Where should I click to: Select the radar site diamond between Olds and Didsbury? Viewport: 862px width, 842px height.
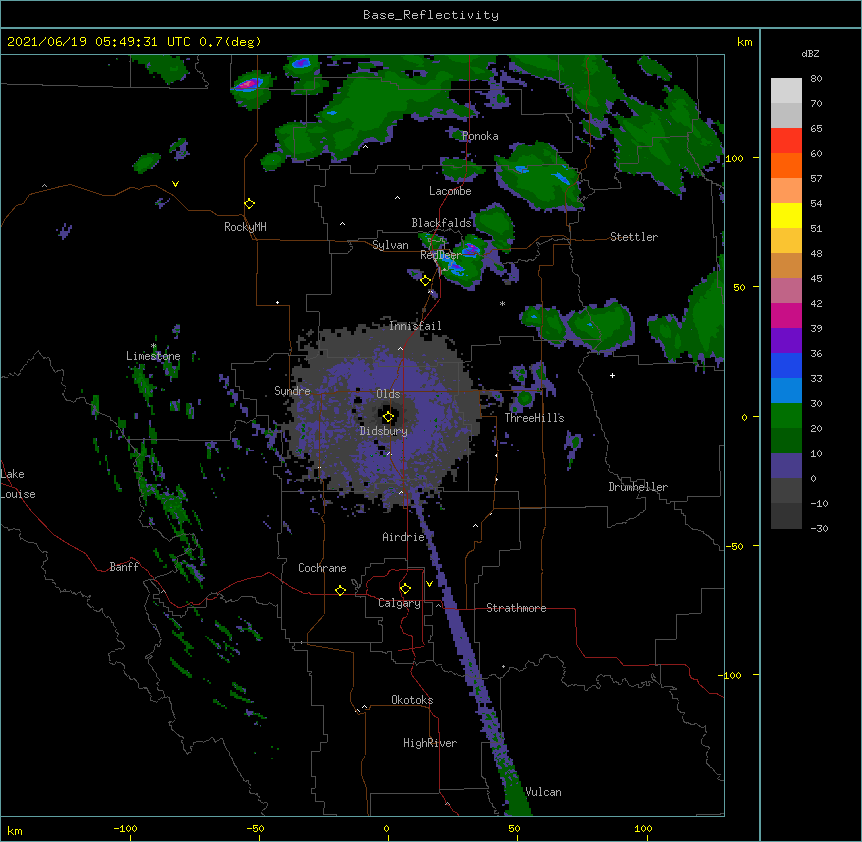pos(389,417)
